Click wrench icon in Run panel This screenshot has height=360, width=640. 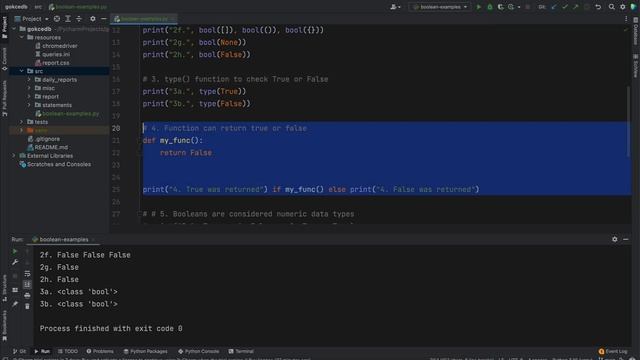[15, 262]
